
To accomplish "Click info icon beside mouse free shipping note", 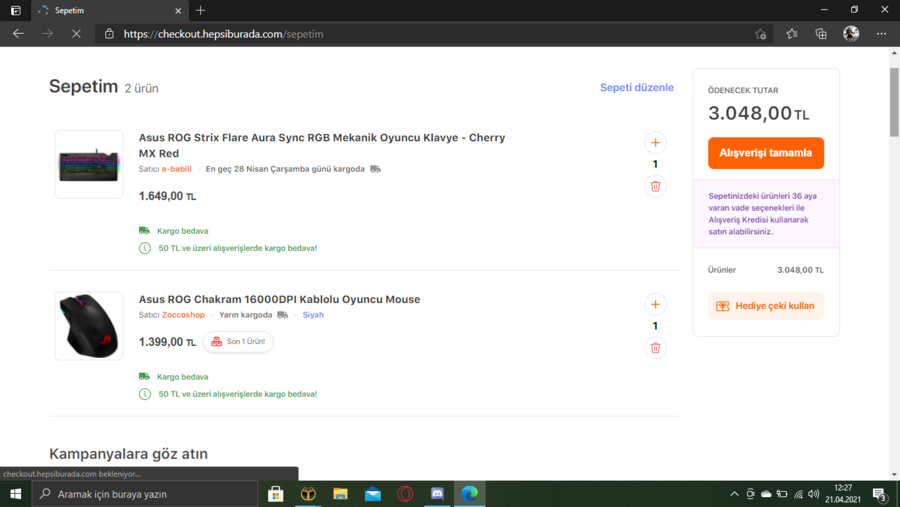I will pos(145,394).
